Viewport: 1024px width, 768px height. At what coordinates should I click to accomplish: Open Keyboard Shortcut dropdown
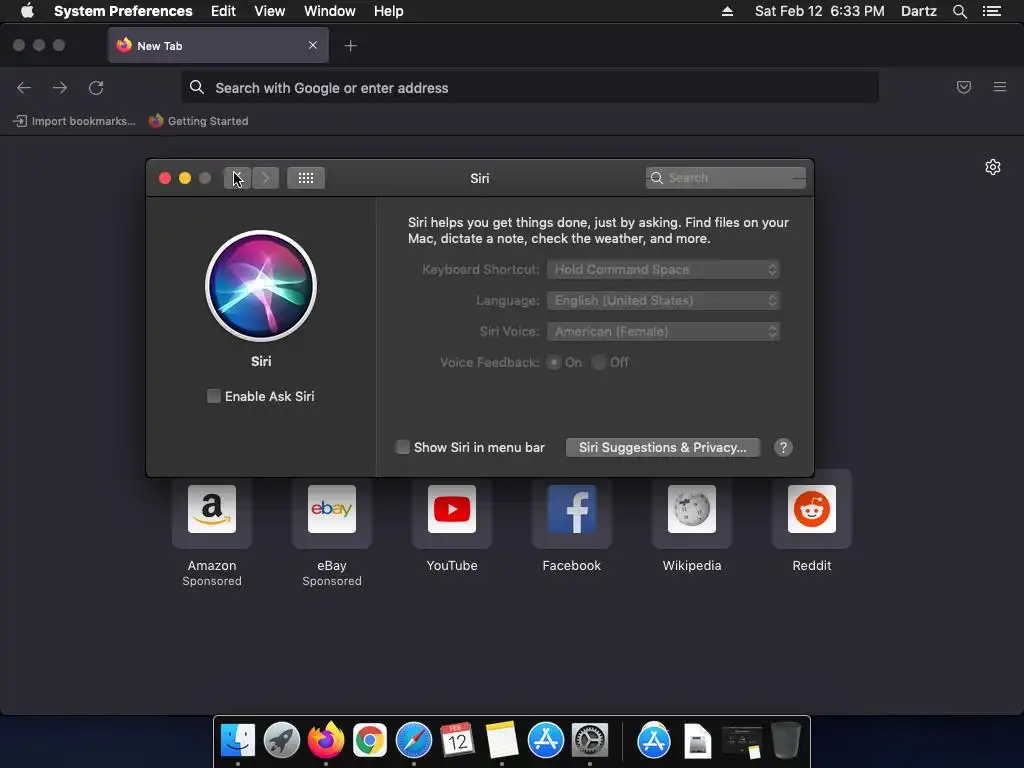(664, 269)
